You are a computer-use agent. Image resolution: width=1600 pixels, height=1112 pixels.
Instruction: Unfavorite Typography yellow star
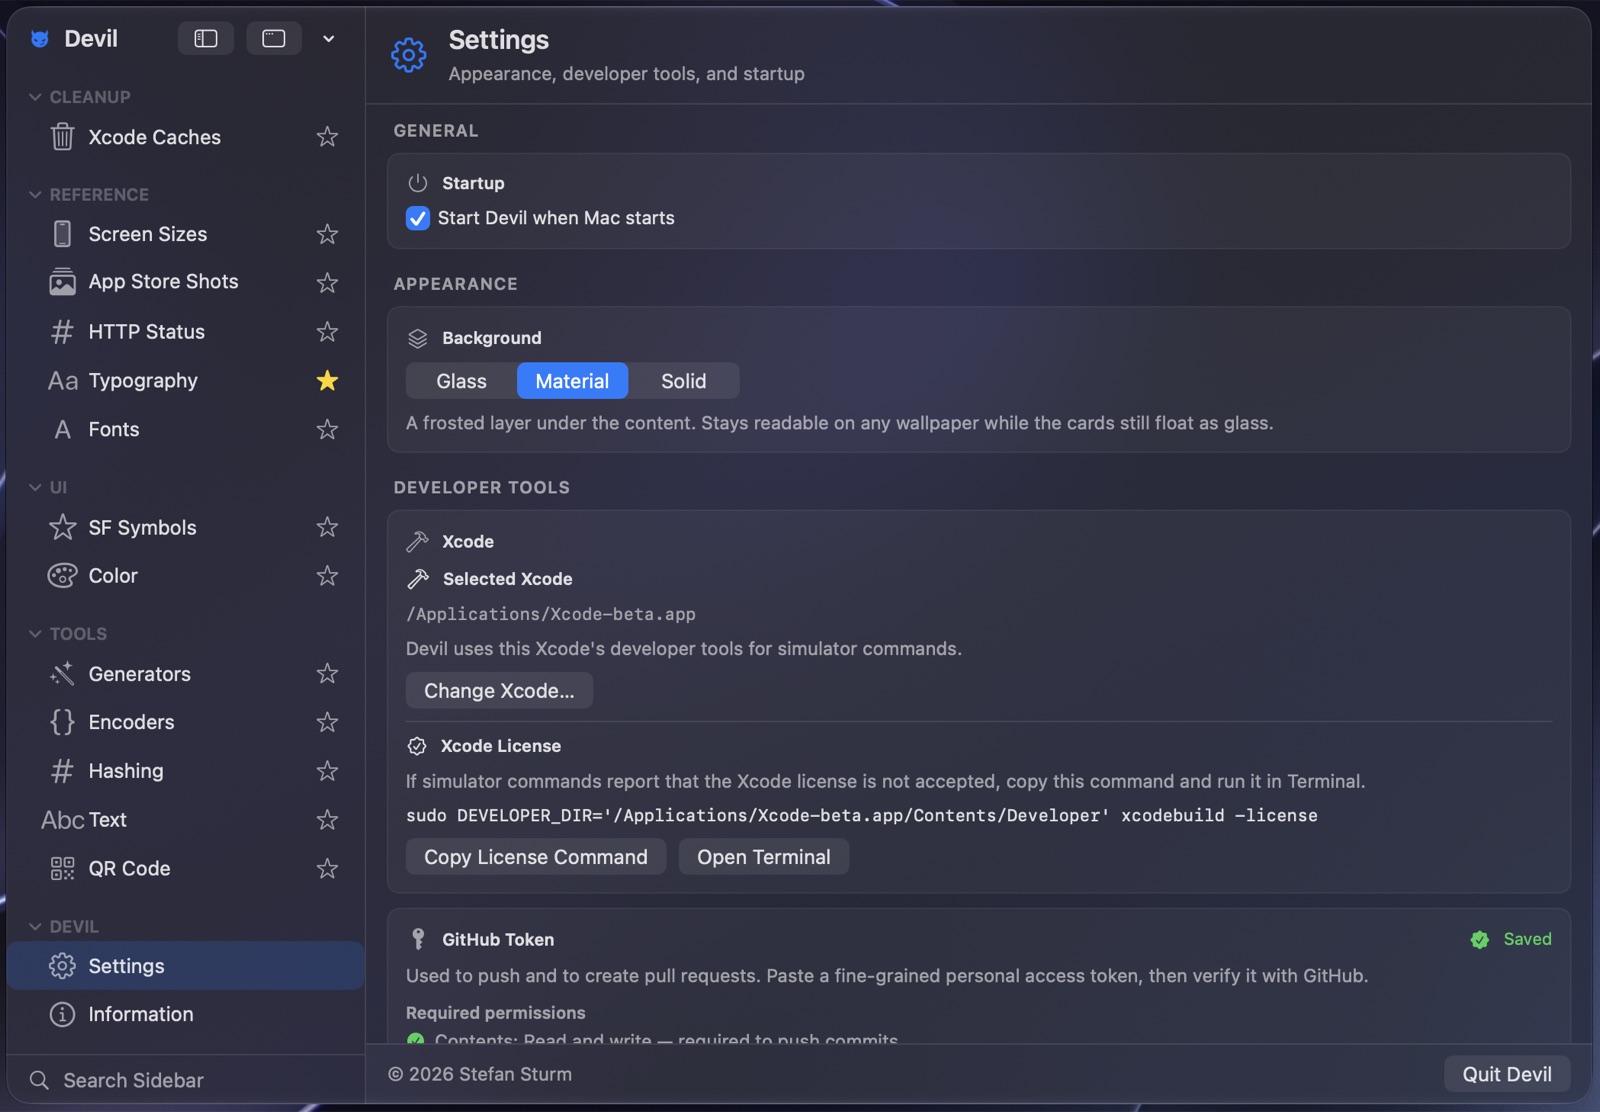point(327,380)
